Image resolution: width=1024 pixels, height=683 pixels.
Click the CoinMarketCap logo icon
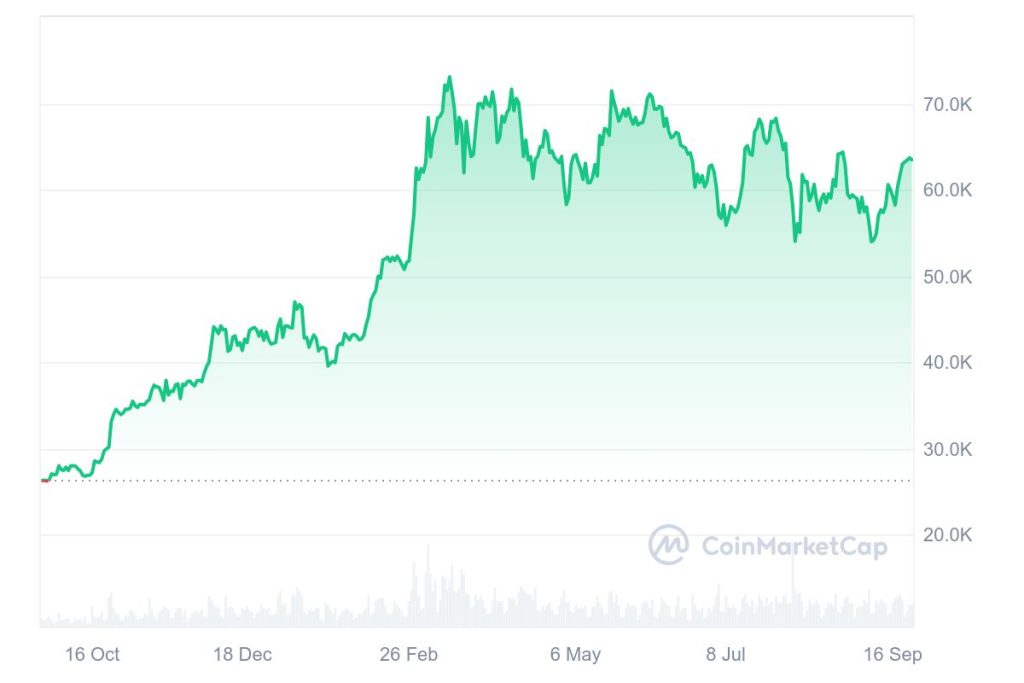668,545
